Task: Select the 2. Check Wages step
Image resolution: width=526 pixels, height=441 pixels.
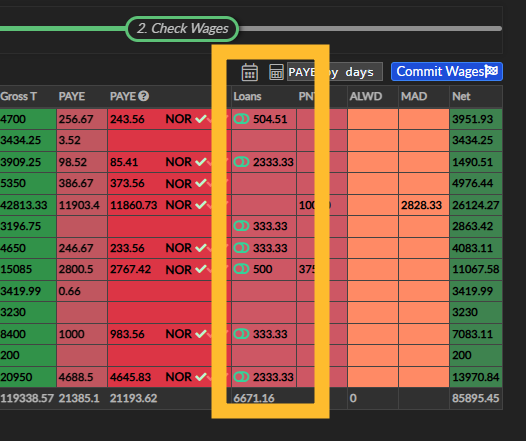Action: (182, 29)
